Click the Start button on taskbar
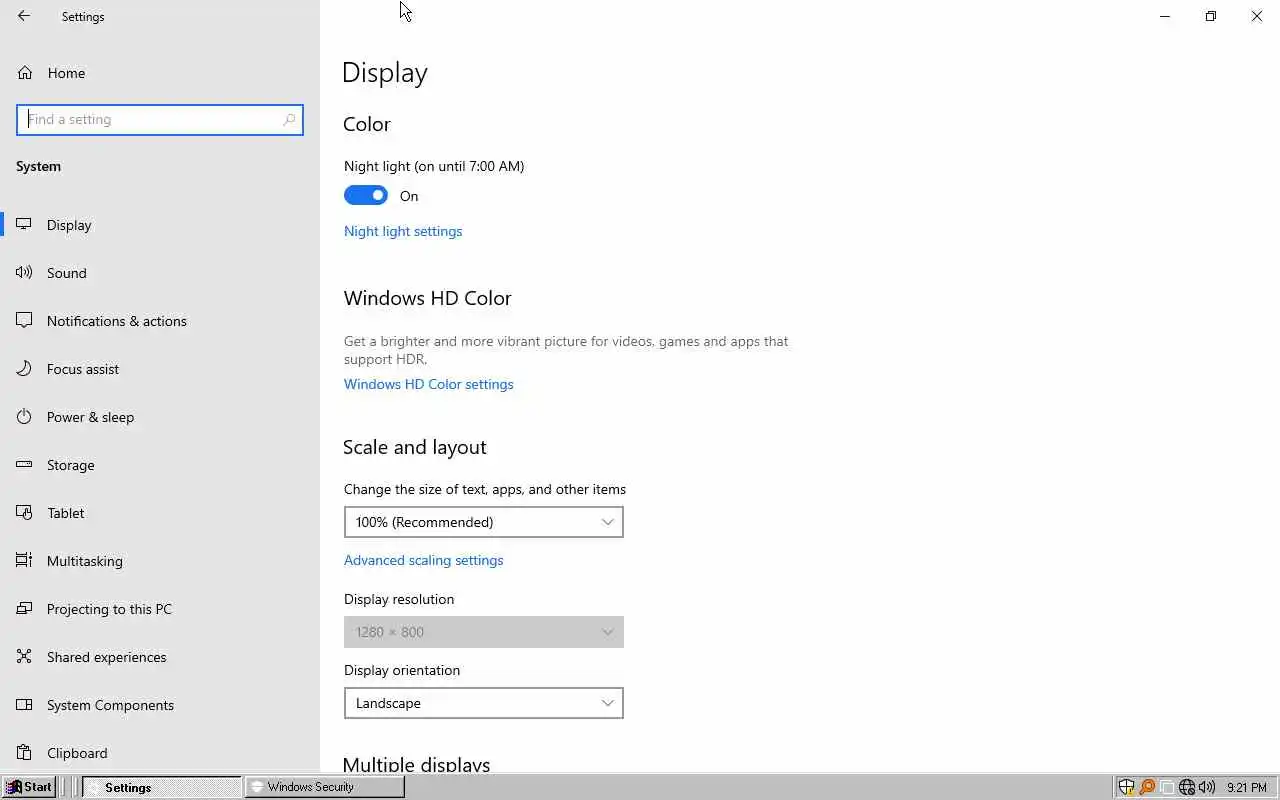Screen dimensions: 1280x800 point(29,787)
